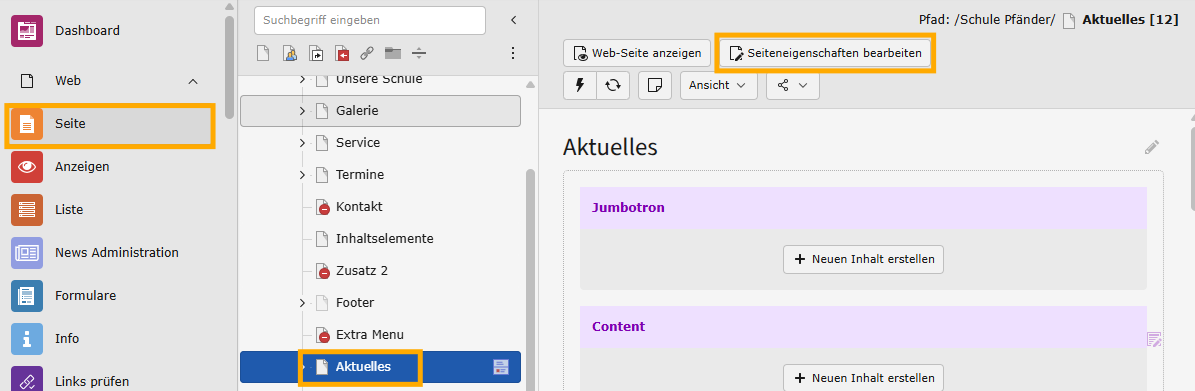Expand the Service tree node
The image size is (1195, 391).
tap(302, 143)
